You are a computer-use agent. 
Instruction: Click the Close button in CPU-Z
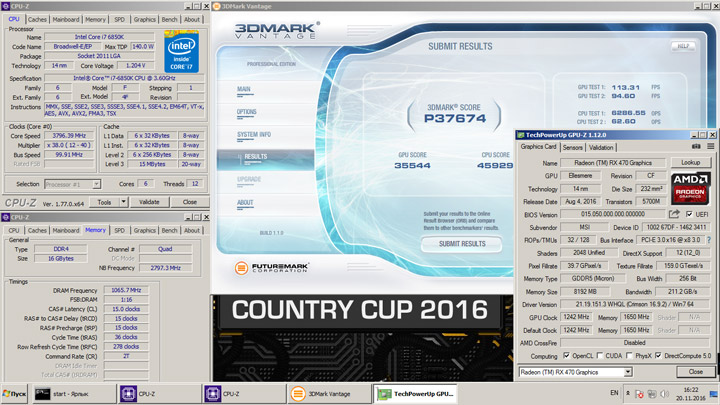tap(190, 202)
